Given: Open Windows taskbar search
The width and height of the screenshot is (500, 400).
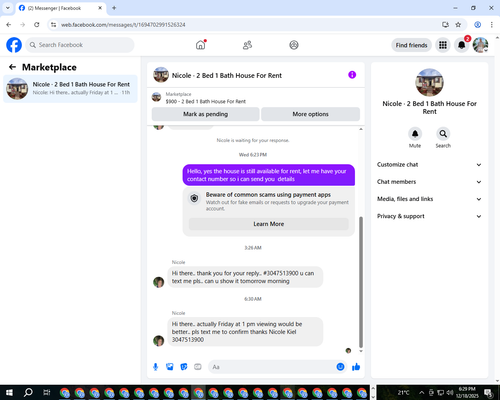Looking at the screenshot, I should pos(28,392).
